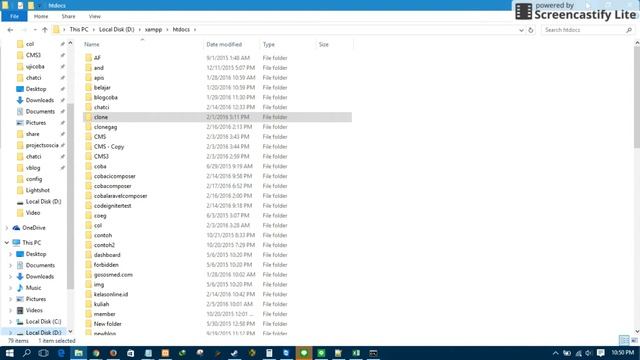Expand Local Disk (C:) node
This screenshot has width=640, height=360.
pos(11,322)
